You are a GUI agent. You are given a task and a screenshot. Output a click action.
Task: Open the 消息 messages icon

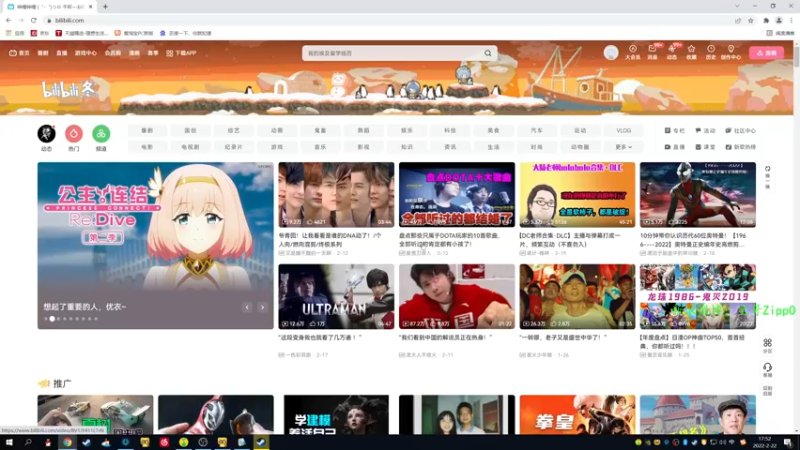tap(653, 52)
